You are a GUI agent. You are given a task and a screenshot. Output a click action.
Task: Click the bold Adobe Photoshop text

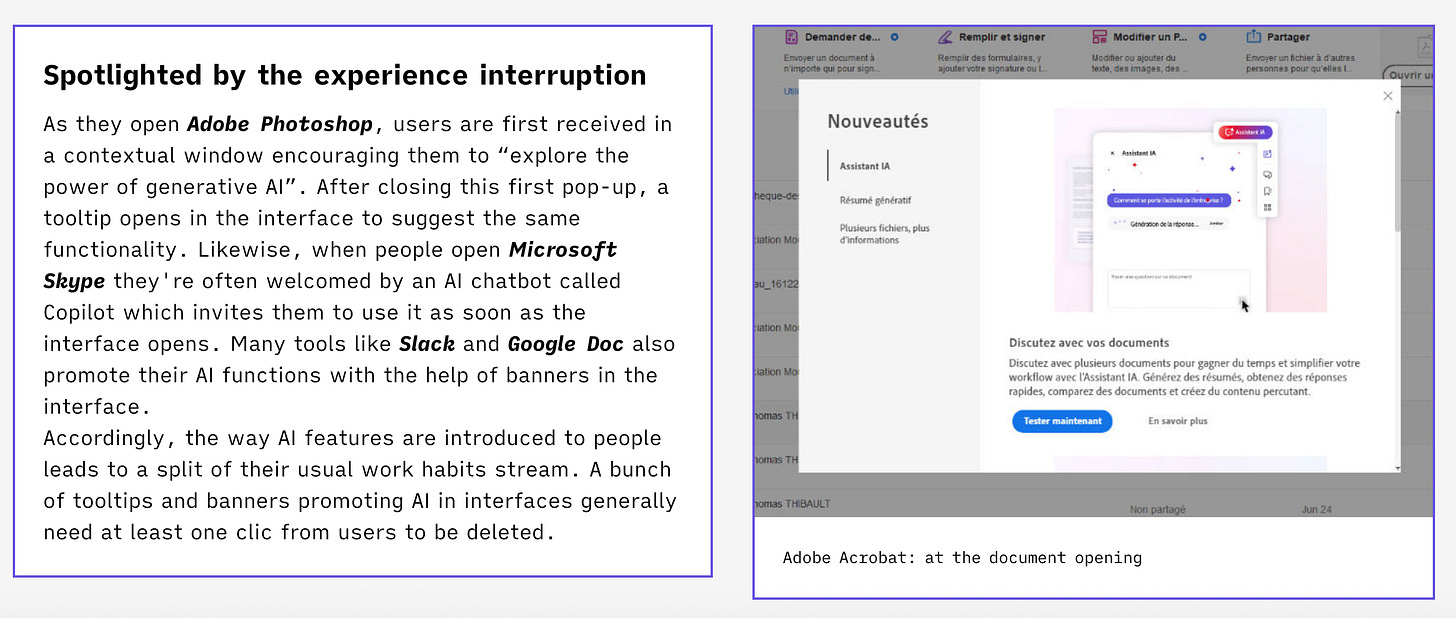pos(280,124)
